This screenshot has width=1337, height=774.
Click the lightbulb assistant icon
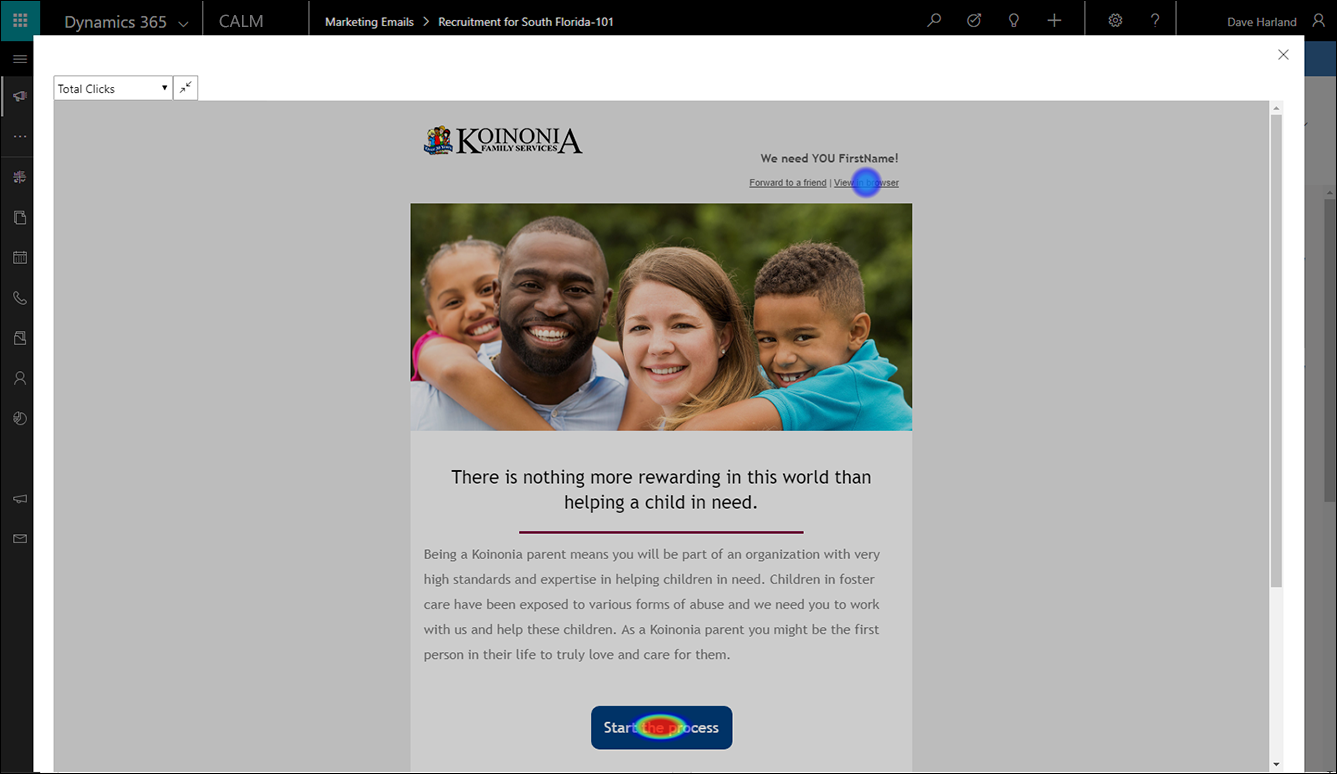[x=1014, y=20]
